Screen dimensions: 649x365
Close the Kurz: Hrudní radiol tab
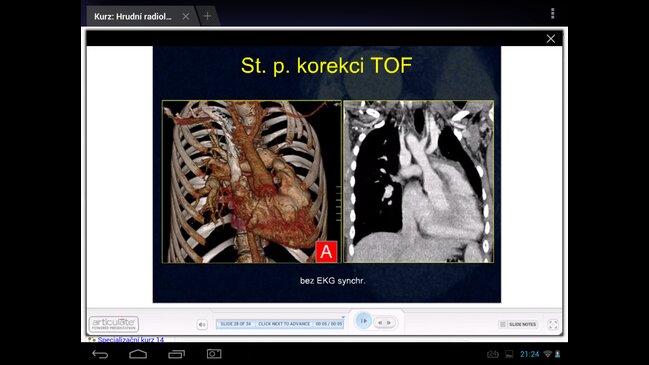tap(186, 16)
